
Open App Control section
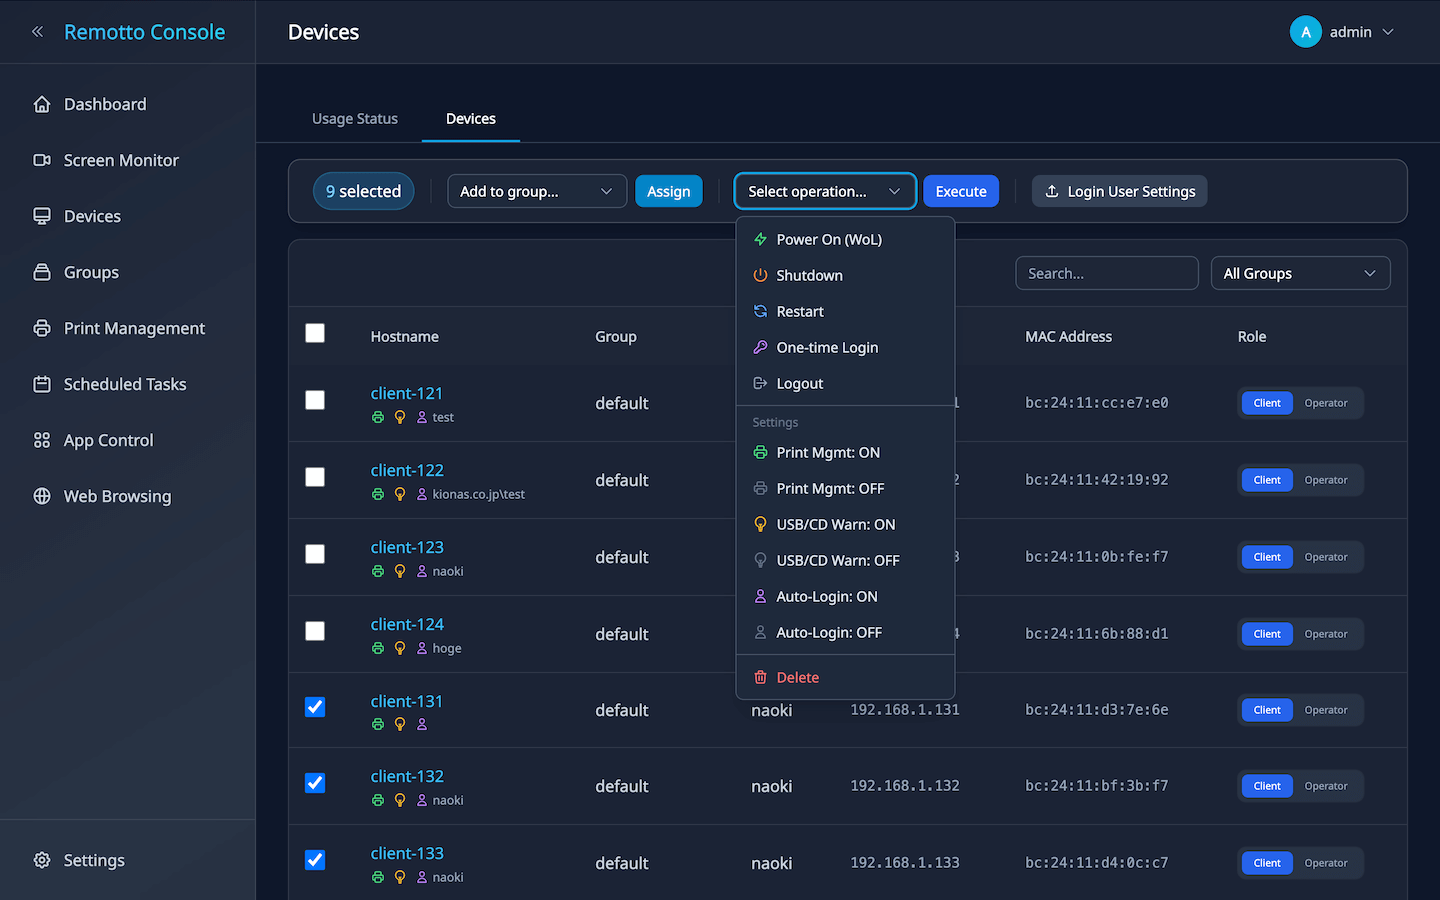tap(108, 440)
